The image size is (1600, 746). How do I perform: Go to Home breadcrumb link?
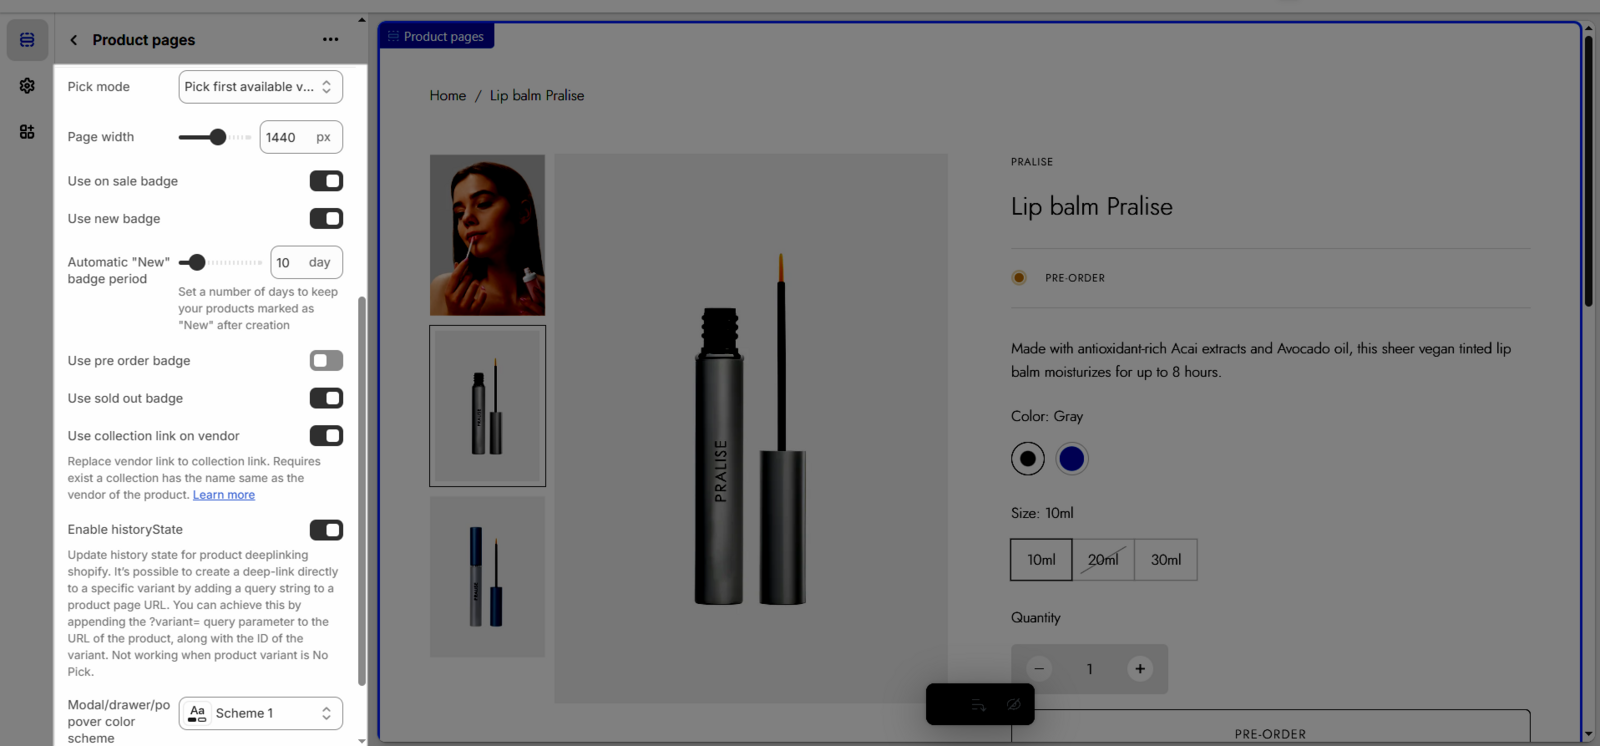(447, 96)
